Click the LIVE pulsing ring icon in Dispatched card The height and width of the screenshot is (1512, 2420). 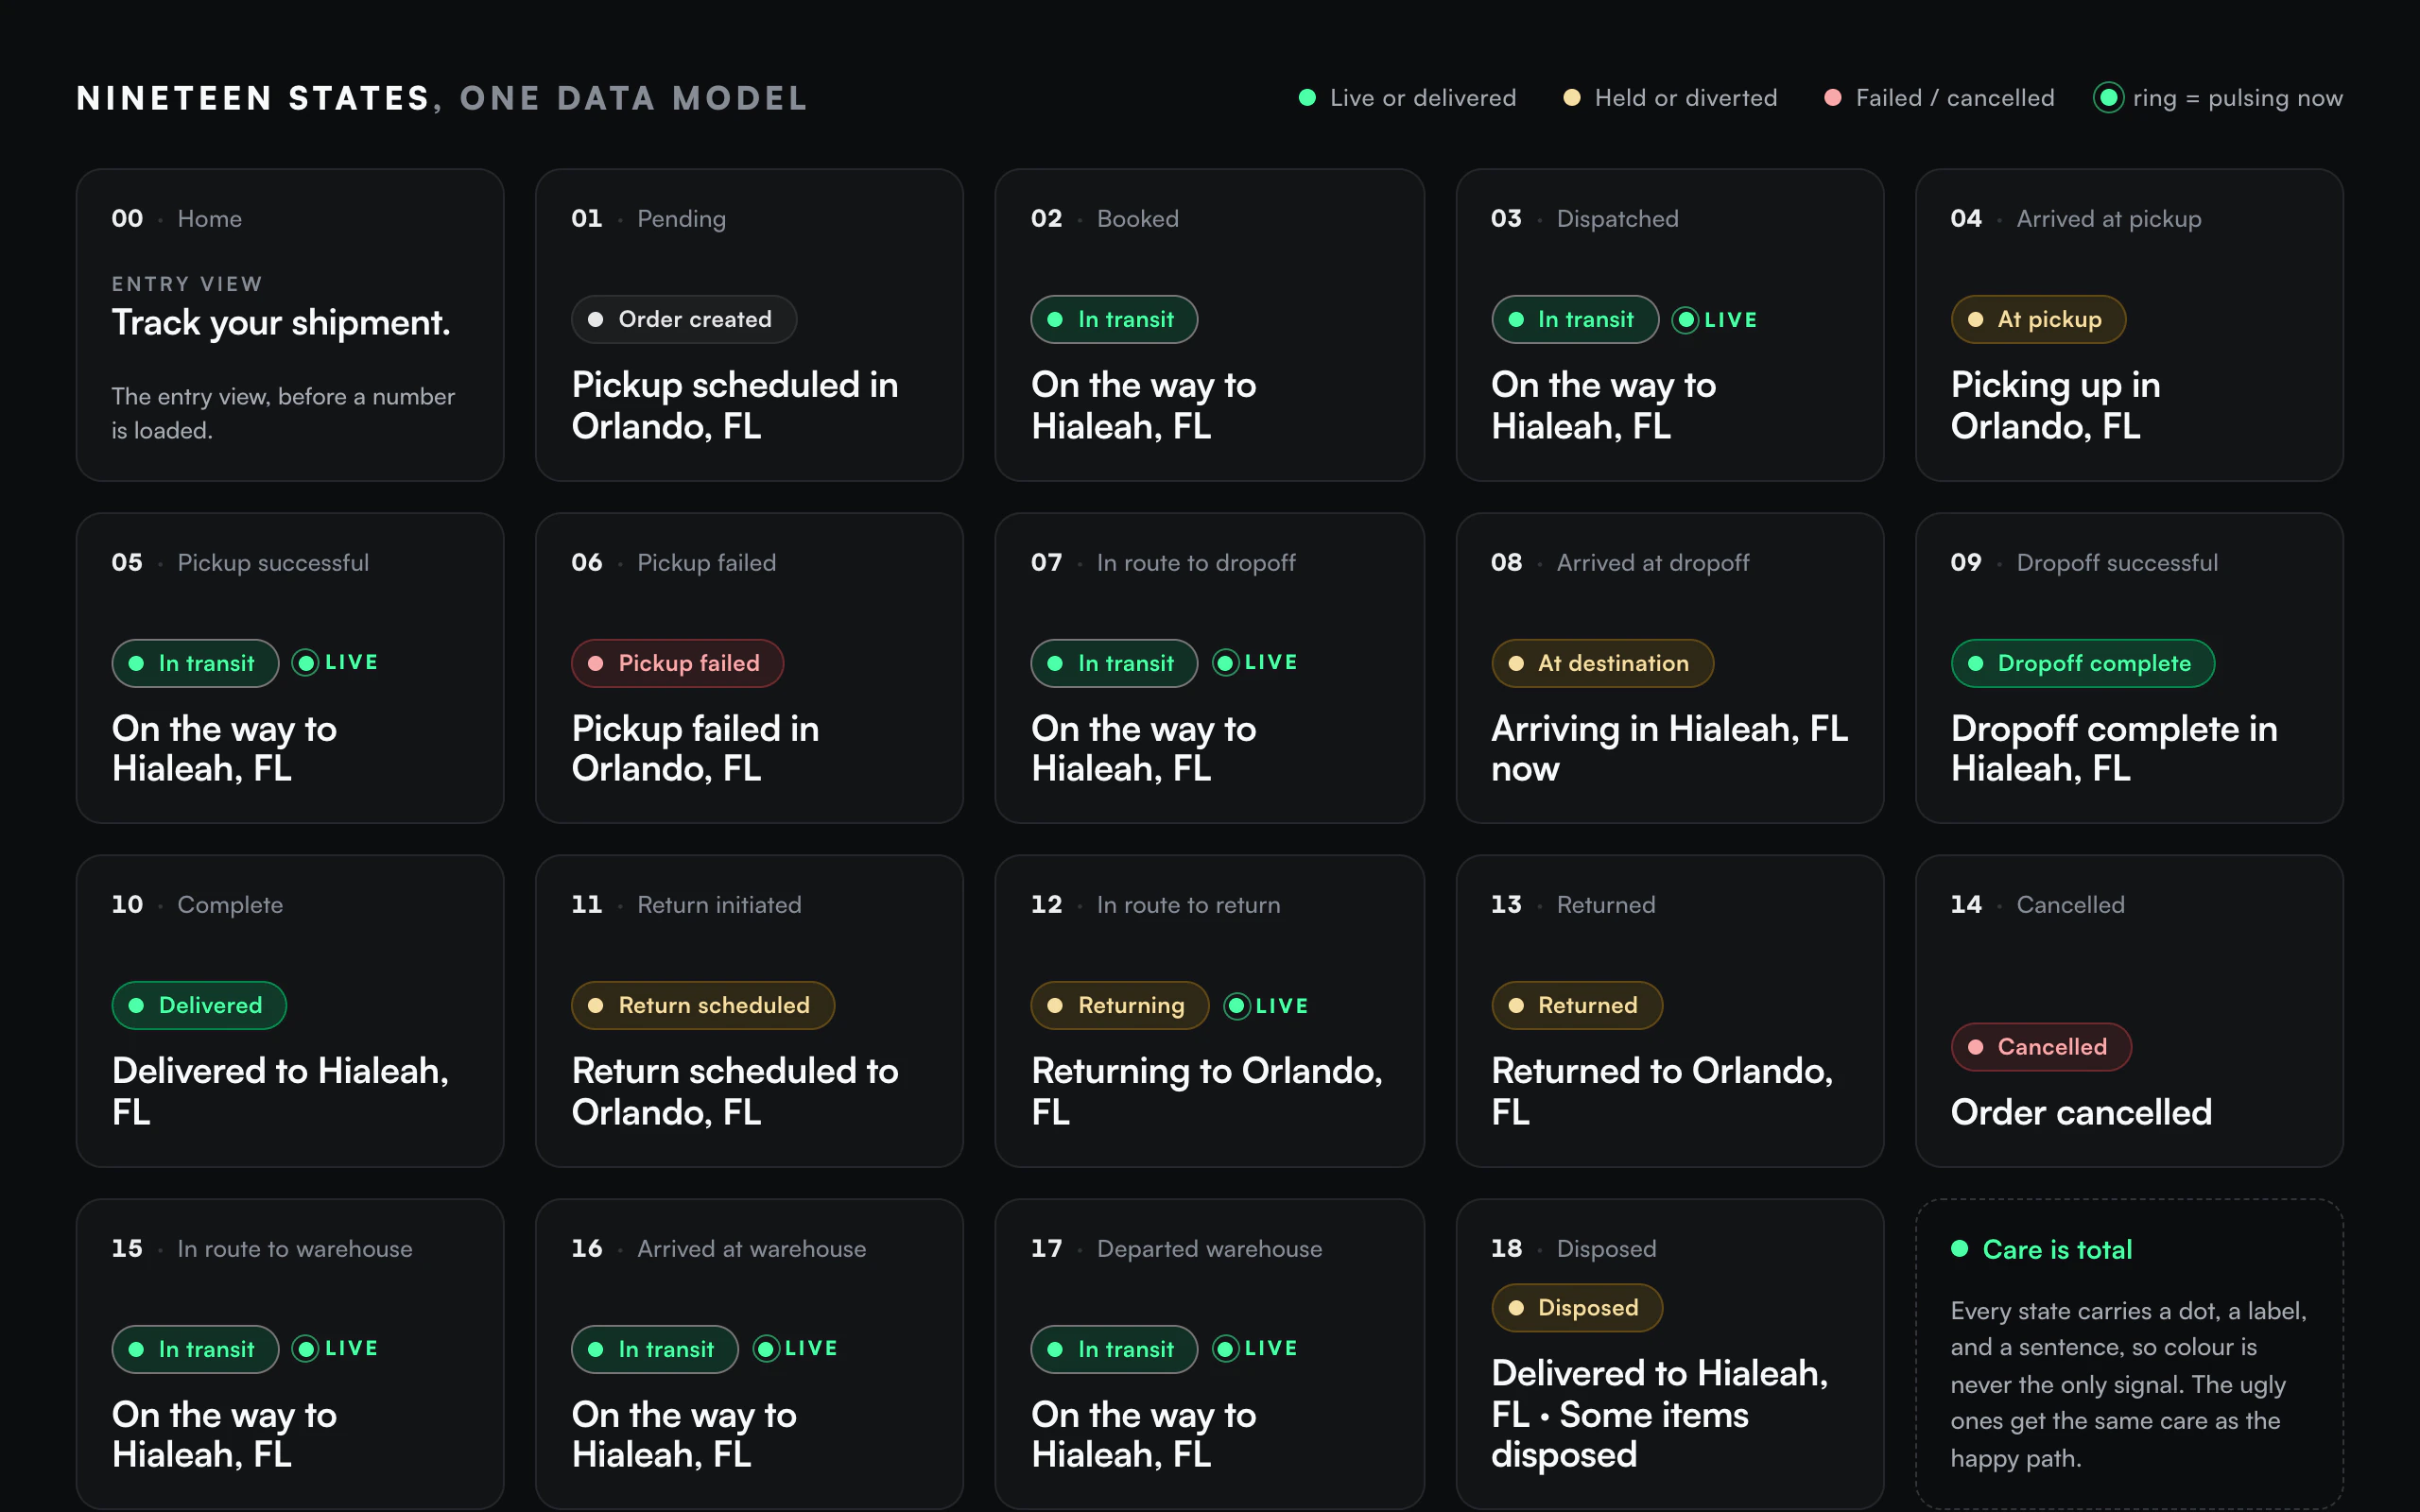tap(1685, 320)
